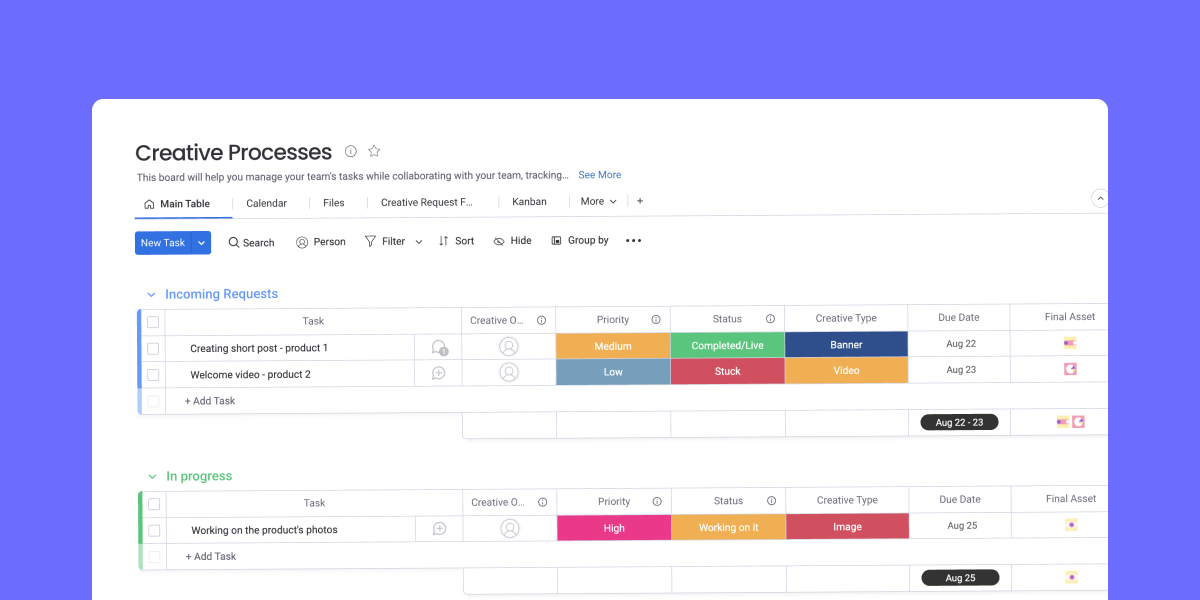Viewport: 1200px width, 600px height.
Task: Click the Group by button
Action: [580, 241]
